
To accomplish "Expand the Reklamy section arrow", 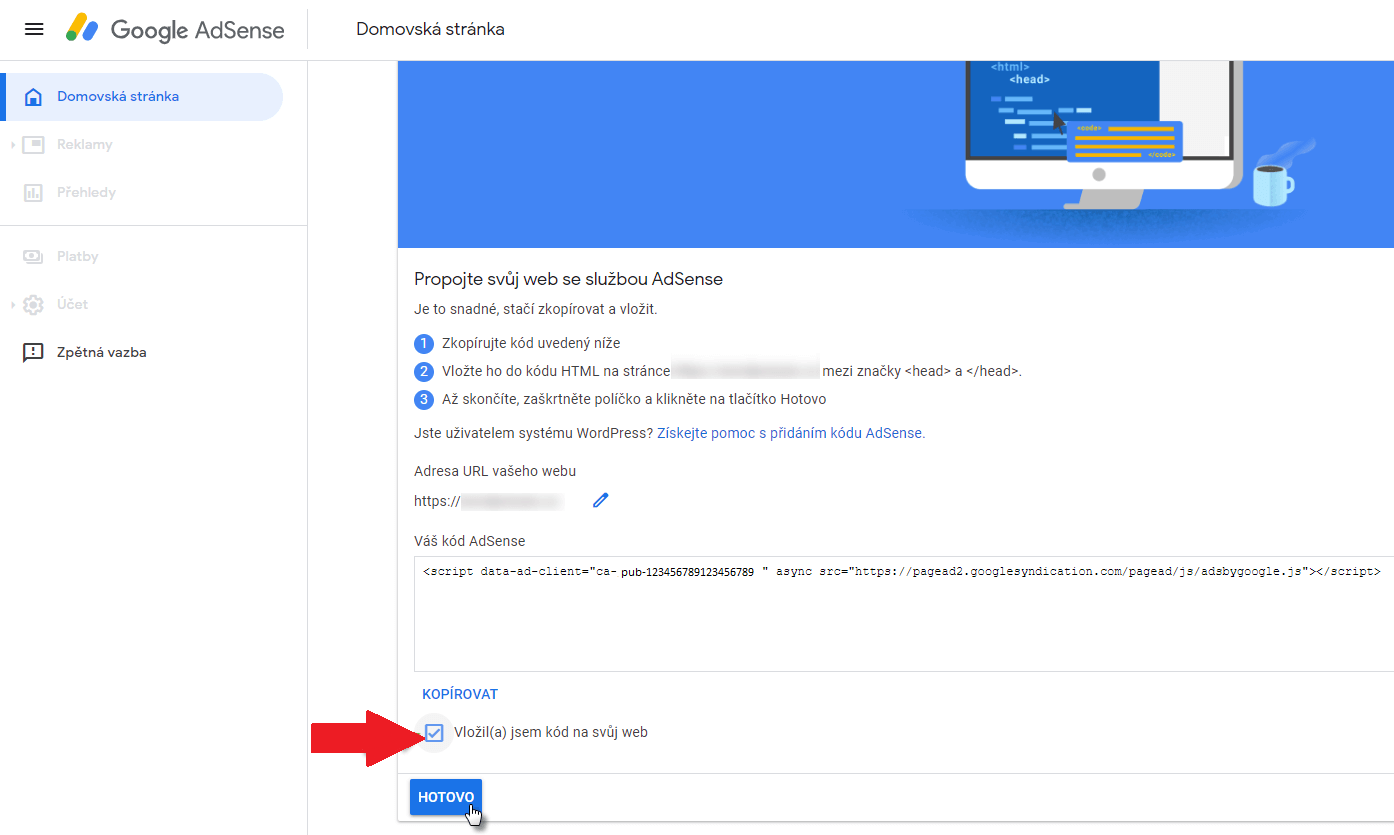I will (x=13, y=145).
